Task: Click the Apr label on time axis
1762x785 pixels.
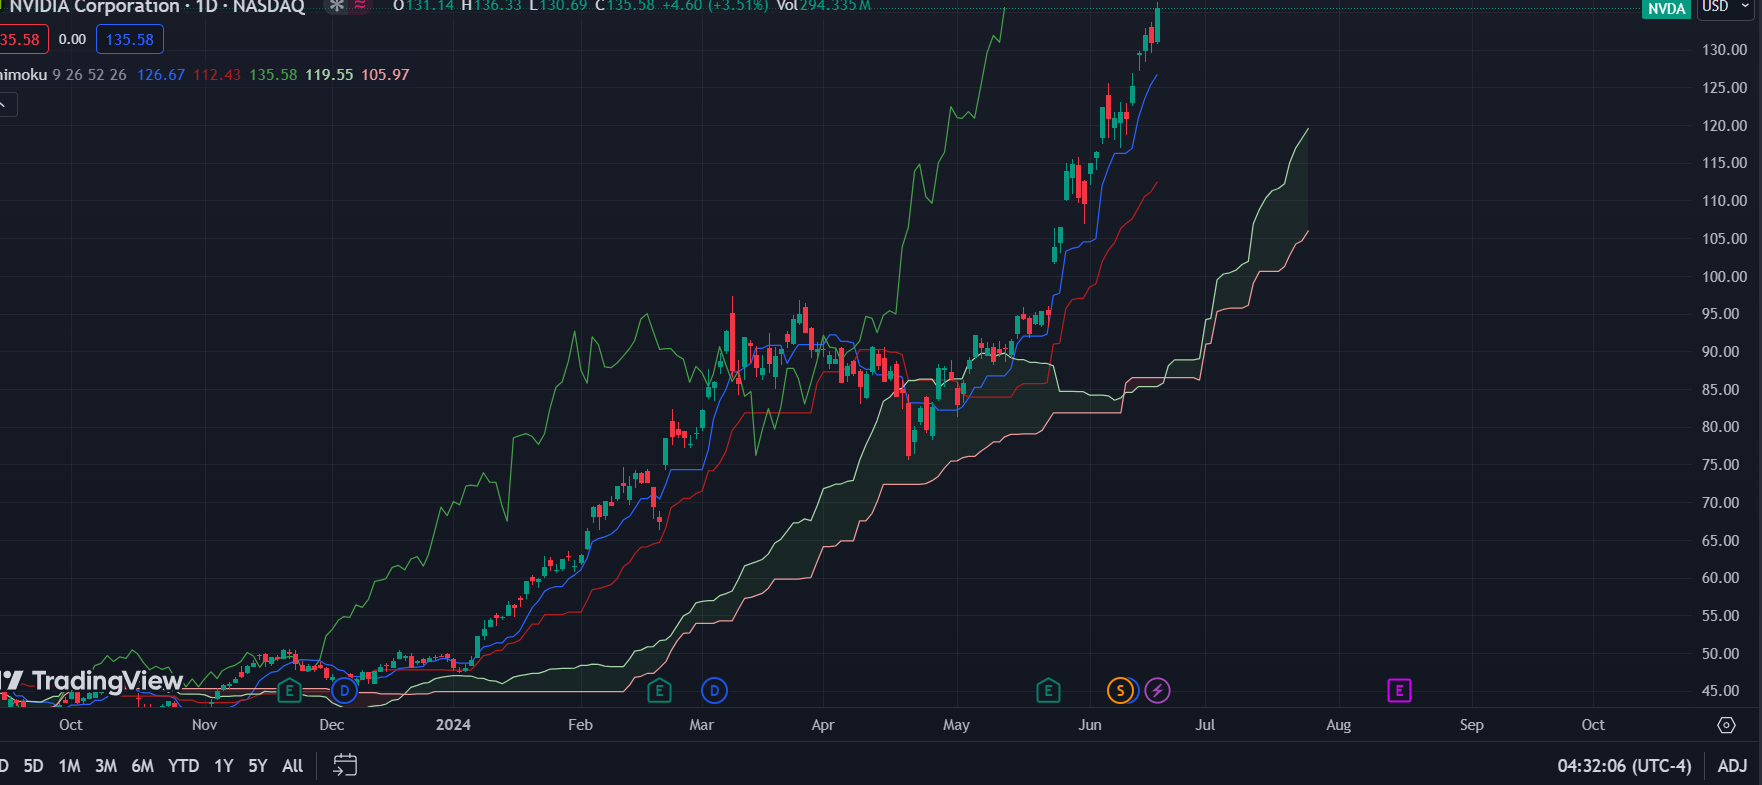Action: pyautogui.click(x=823, y=725)
